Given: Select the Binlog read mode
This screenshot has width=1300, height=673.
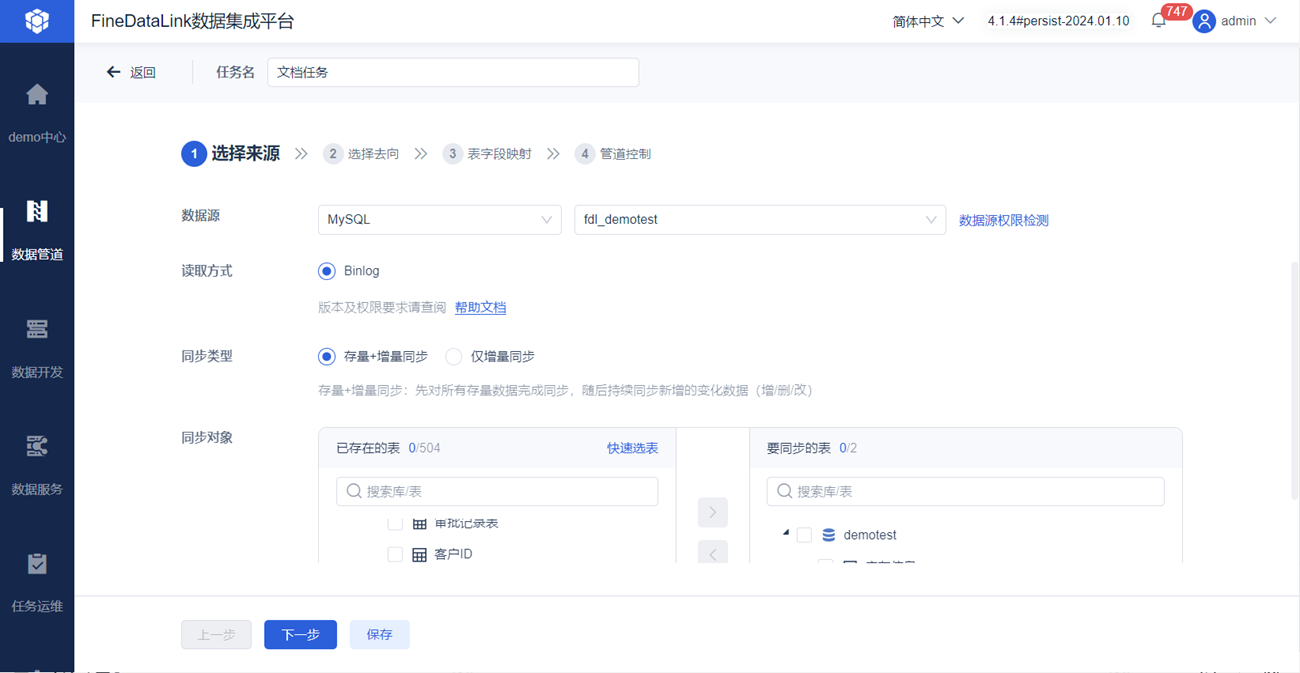Looking at the screenshot, I should (327, 271).
